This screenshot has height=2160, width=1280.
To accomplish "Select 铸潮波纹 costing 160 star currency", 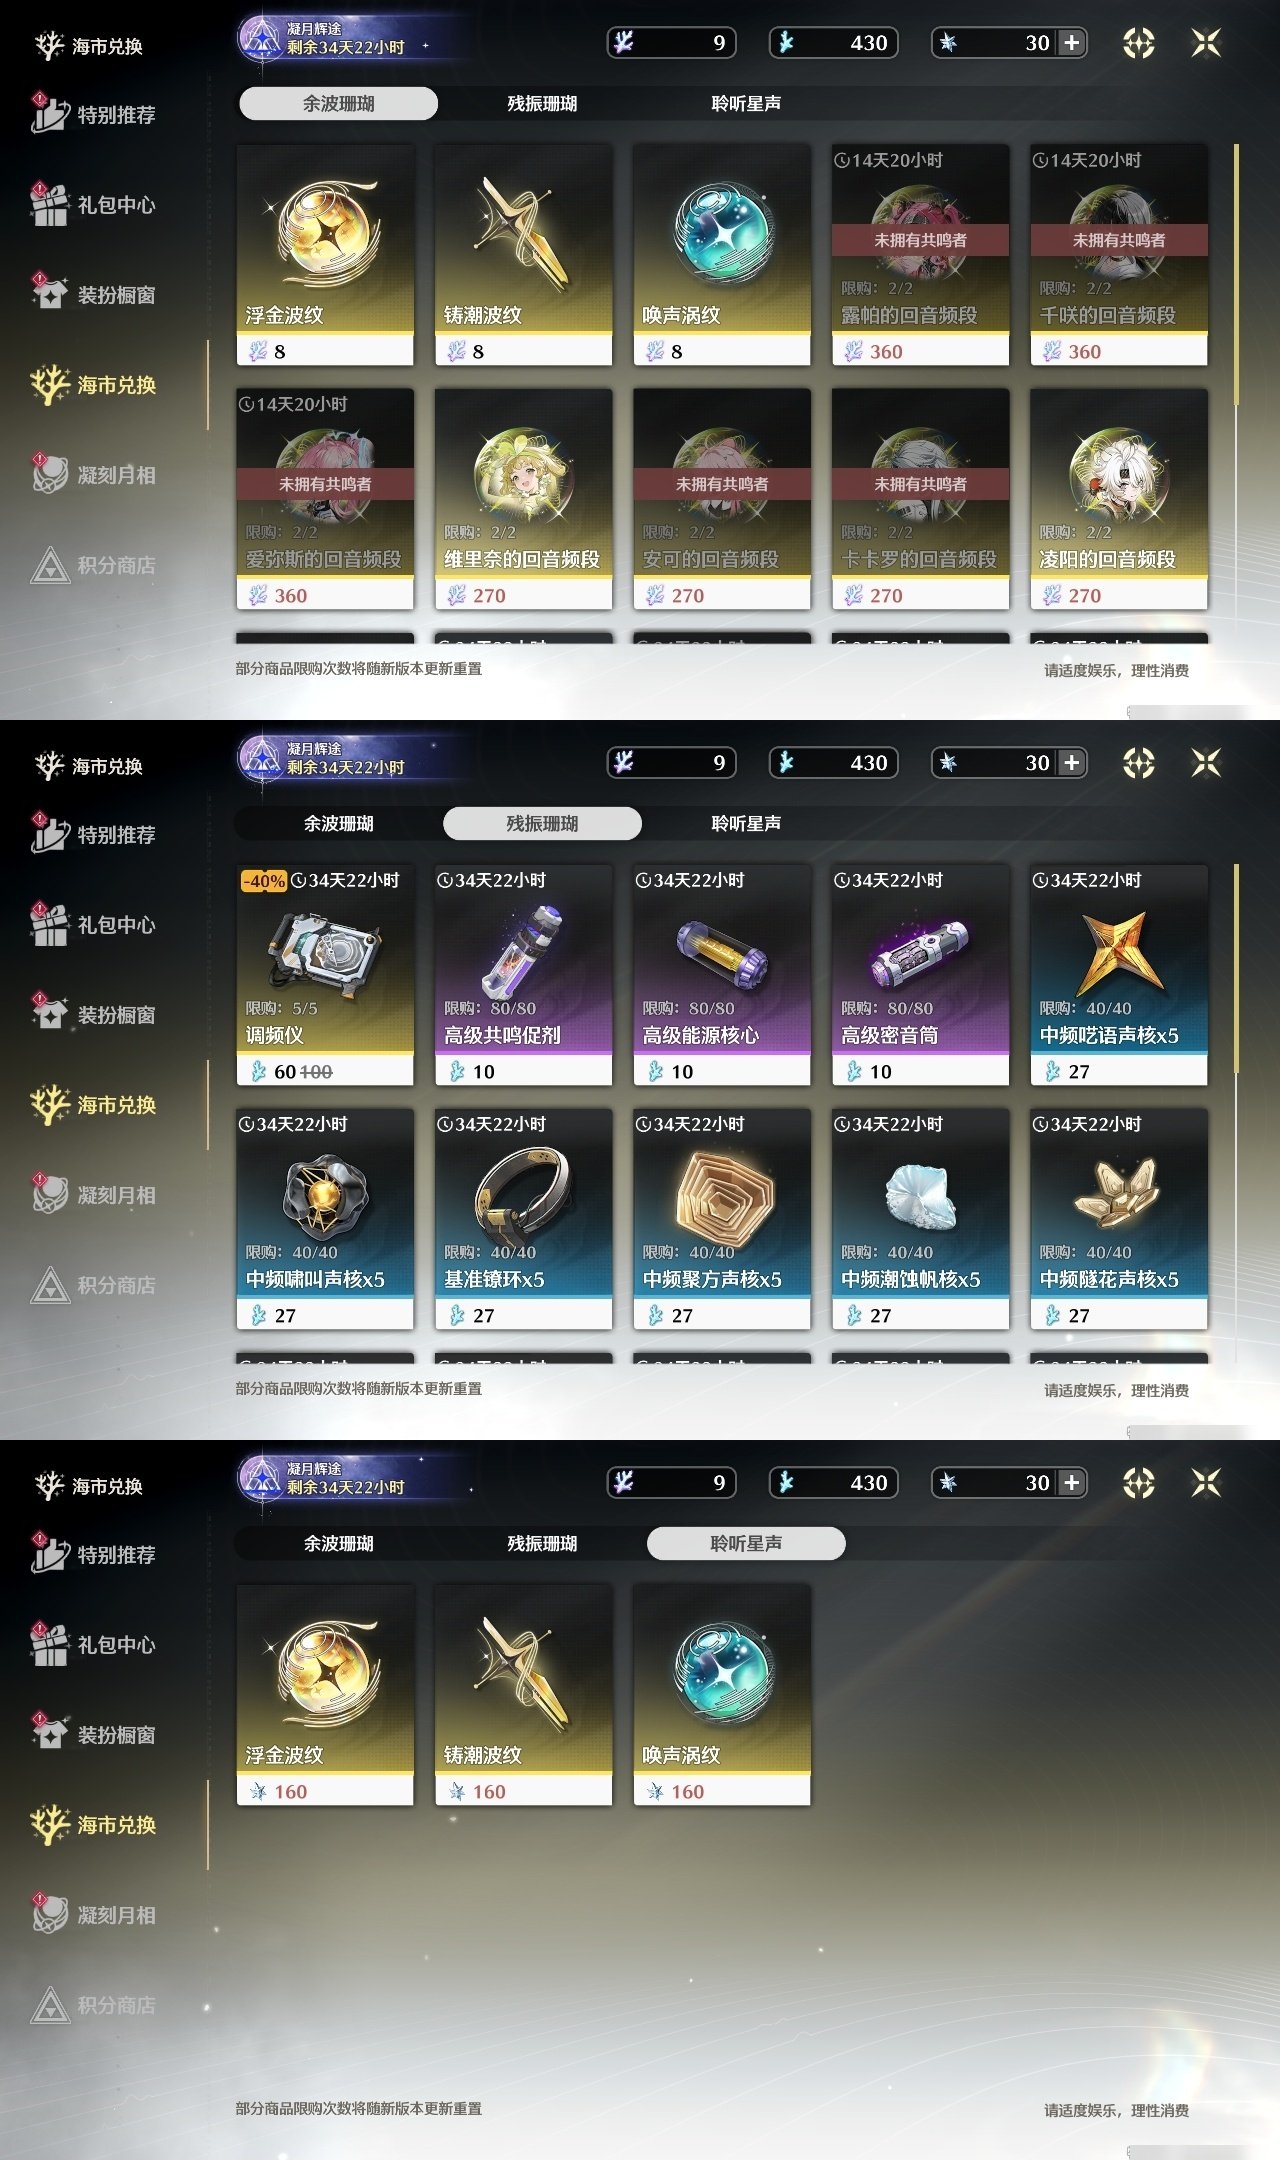I will pos(523,1695).
